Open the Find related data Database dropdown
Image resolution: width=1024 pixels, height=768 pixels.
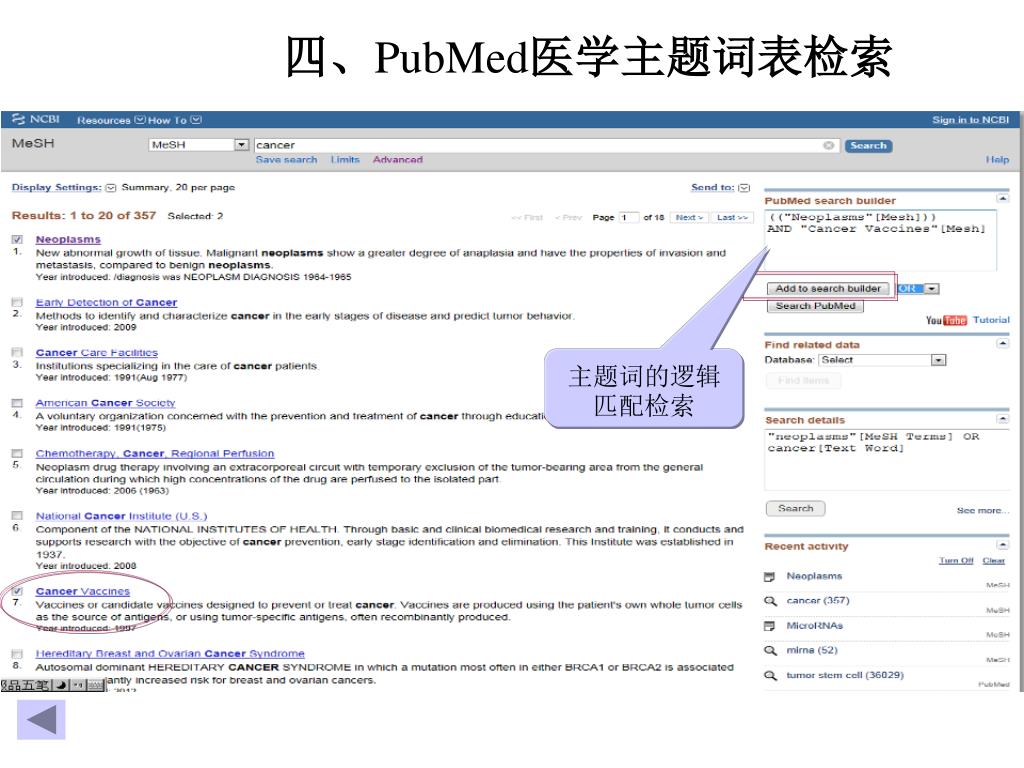[882, 360]
